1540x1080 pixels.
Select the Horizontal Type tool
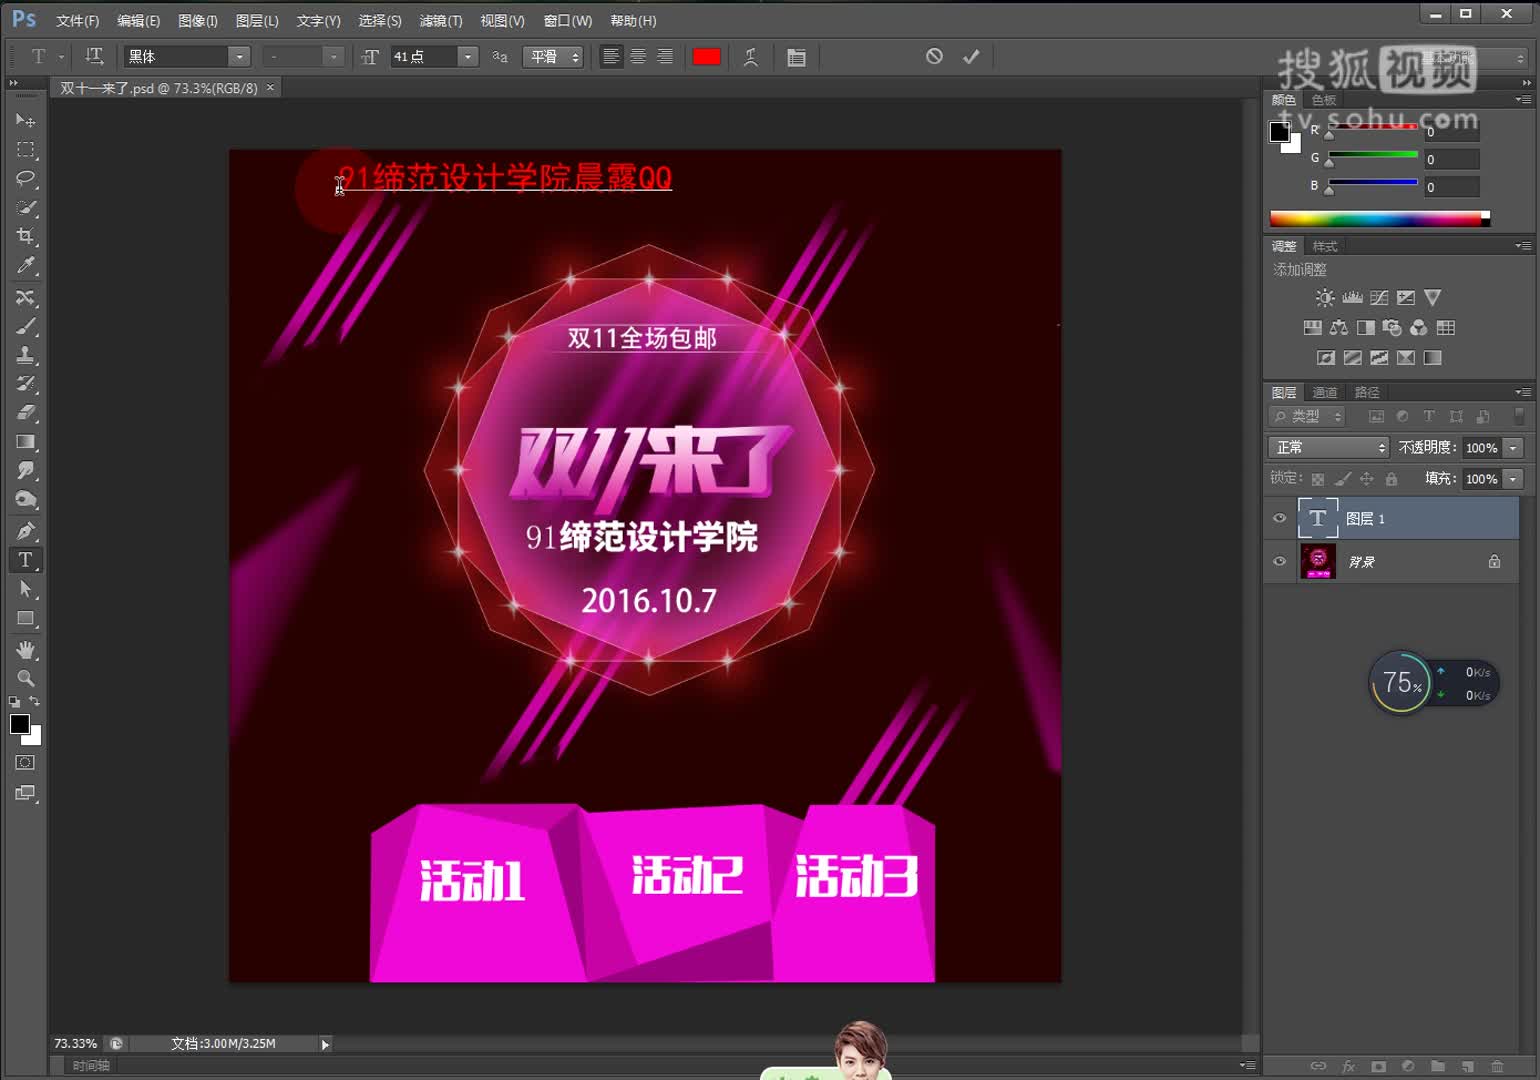point(25,560)
